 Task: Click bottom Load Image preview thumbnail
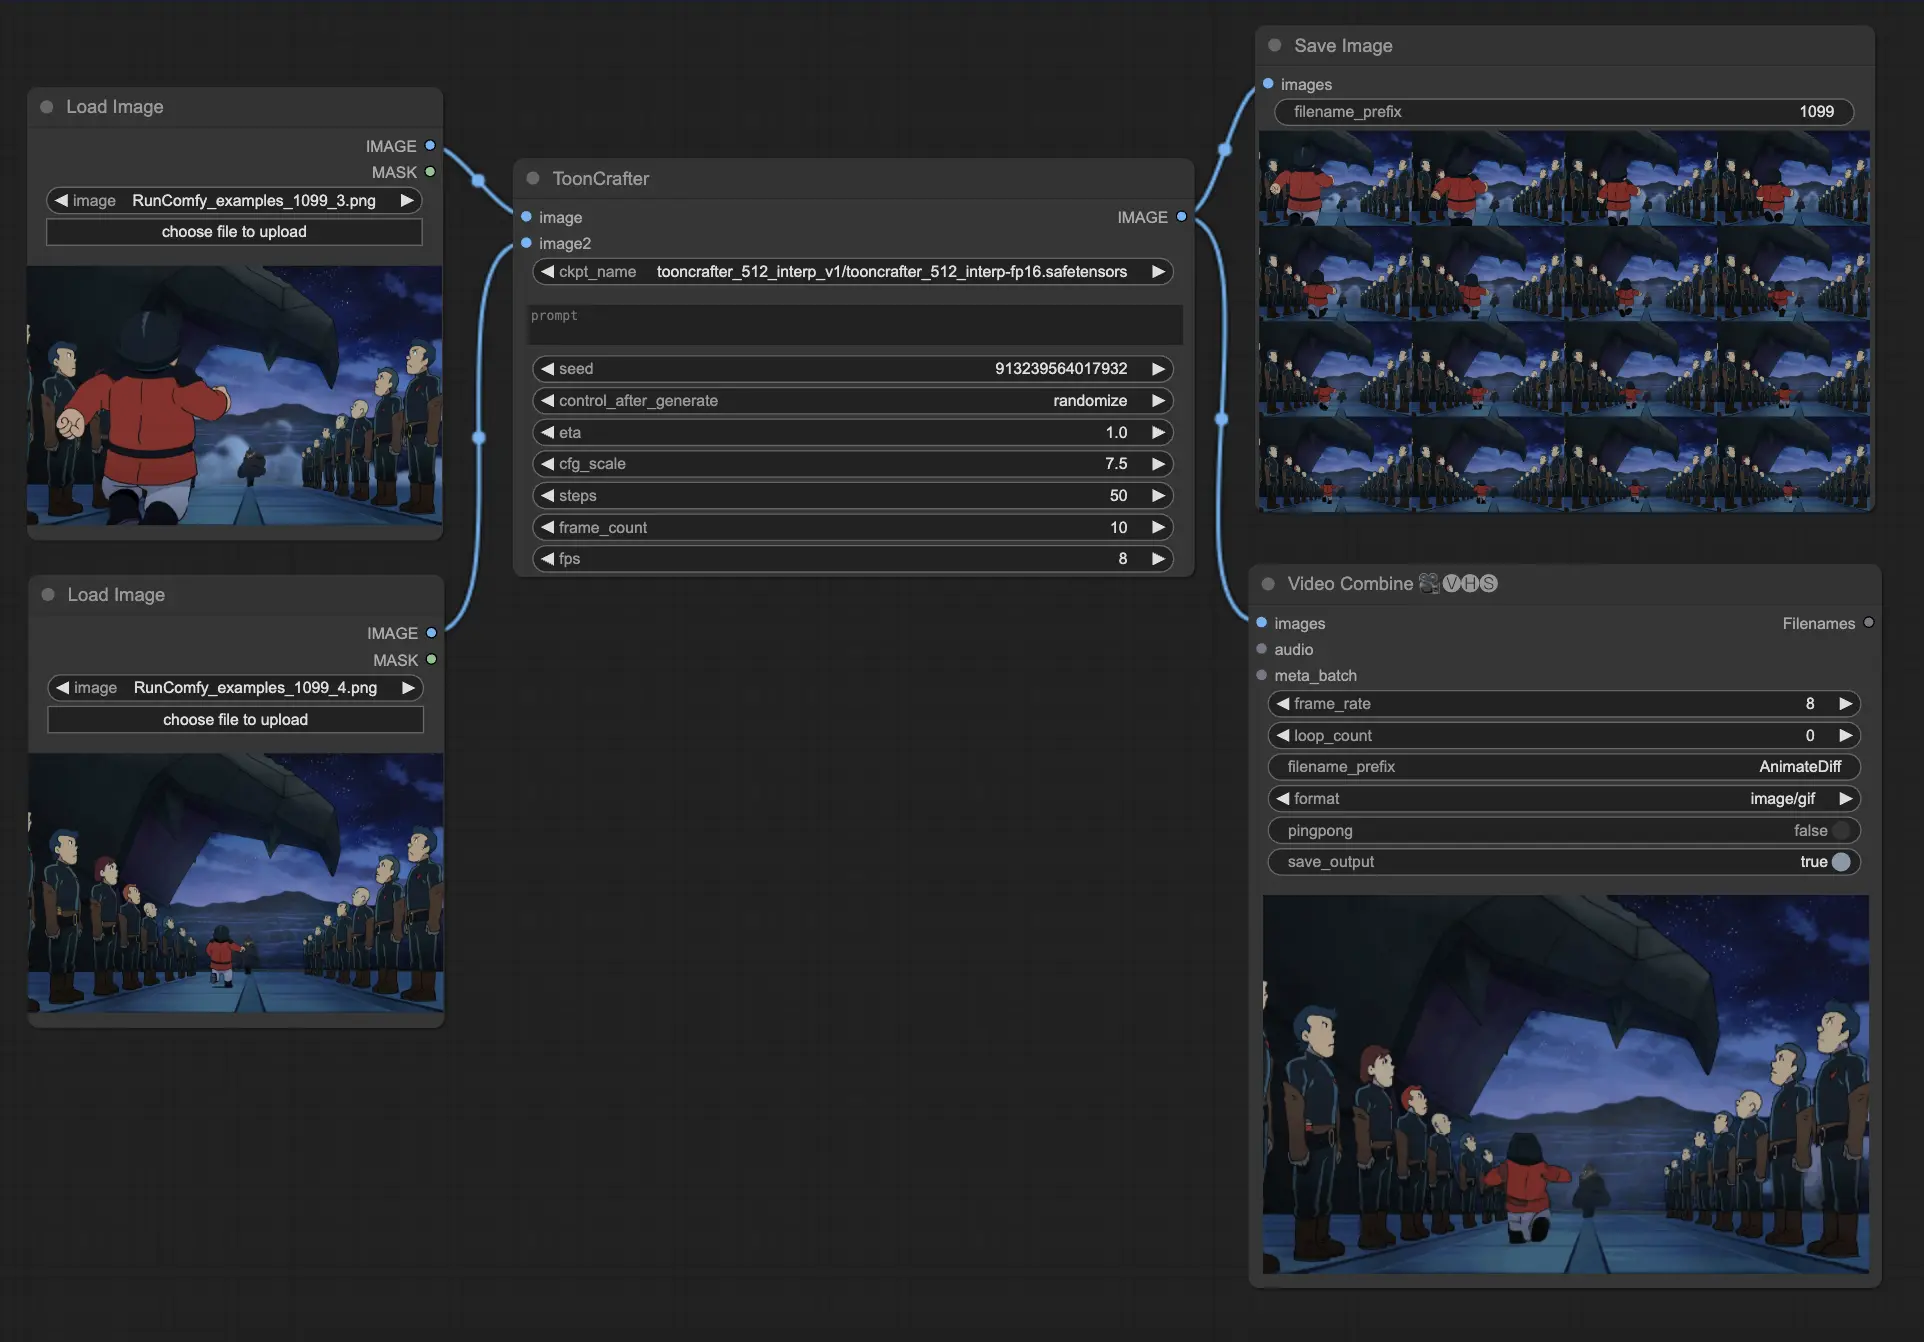[x=235, y=882]
